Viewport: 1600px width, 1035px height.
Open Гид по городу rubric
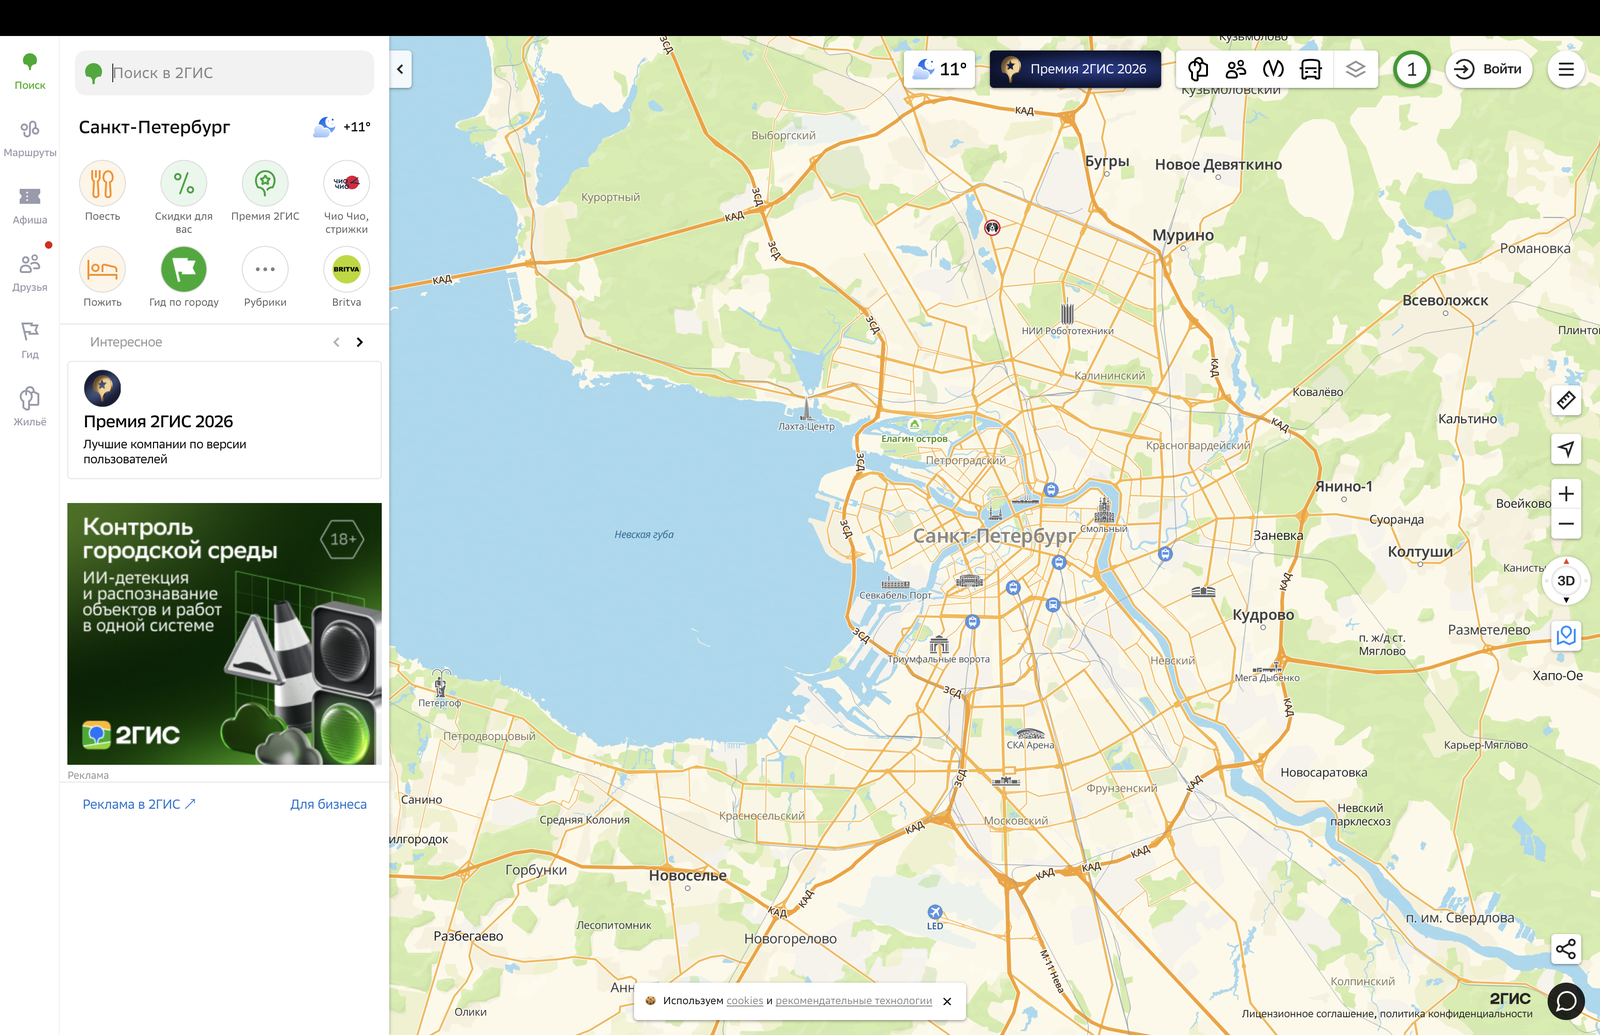click(x=184, y=270)
